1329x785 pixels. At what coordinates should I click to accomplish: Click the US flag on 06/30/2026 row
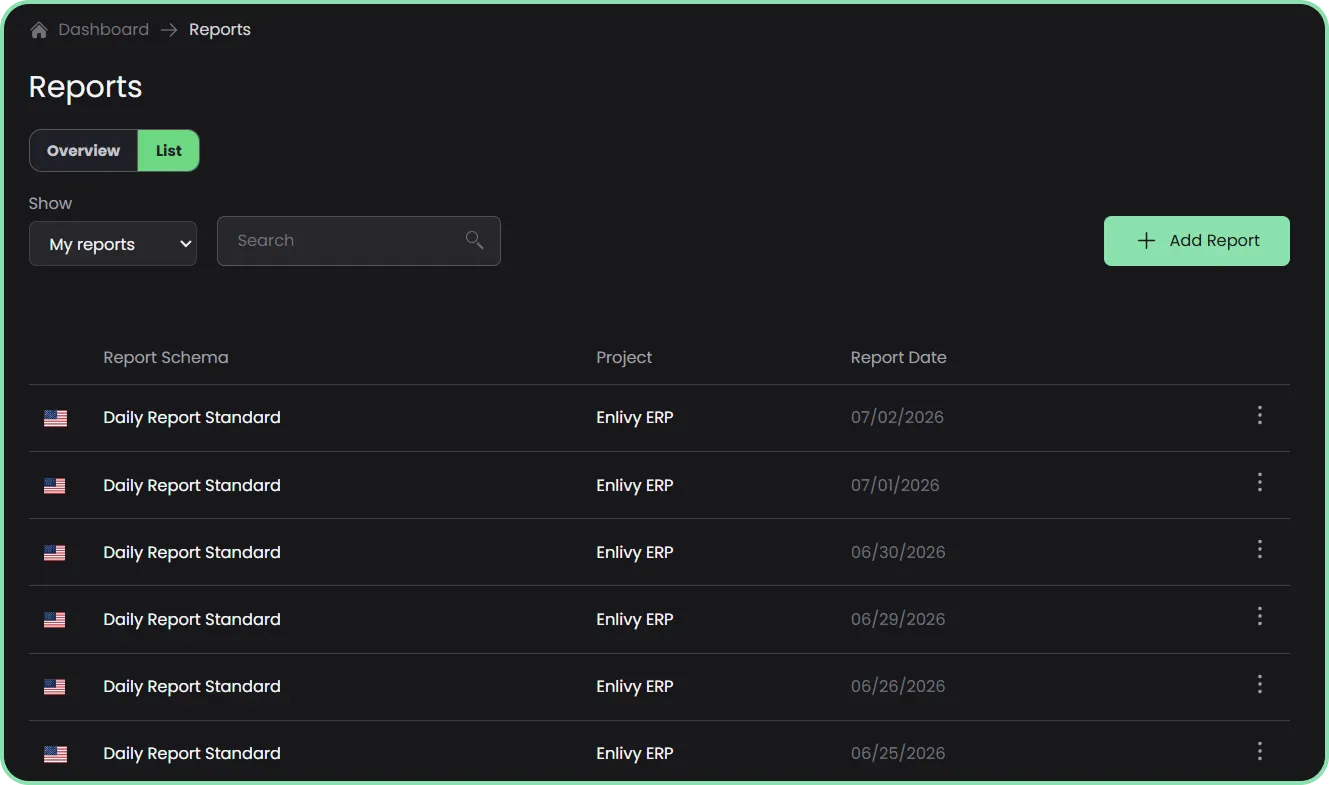pos(55,553)
